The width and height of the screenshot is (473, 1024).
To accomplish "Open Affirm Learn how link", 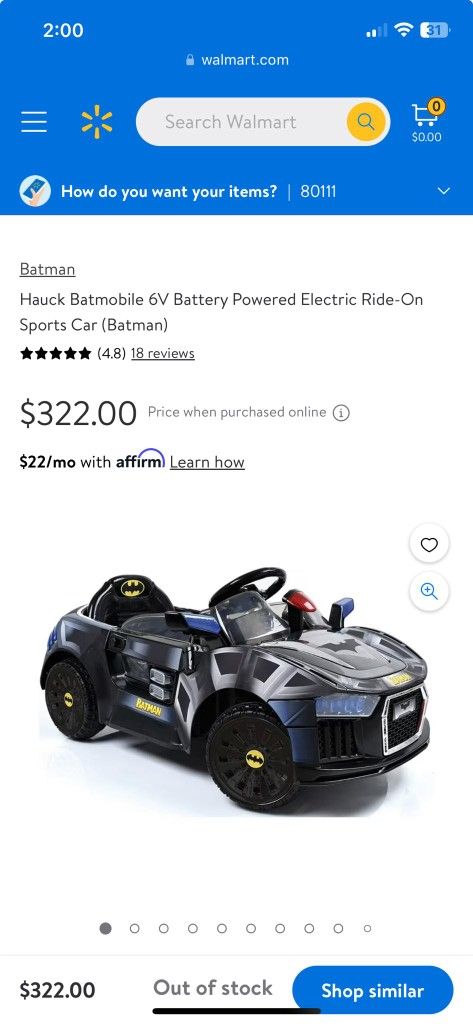I will tap(207, 462).
